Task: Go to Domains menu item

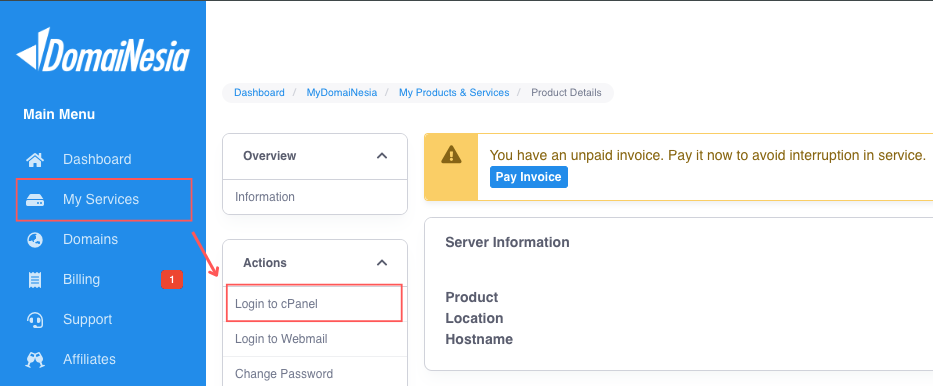Action: (x=90, y=239)
